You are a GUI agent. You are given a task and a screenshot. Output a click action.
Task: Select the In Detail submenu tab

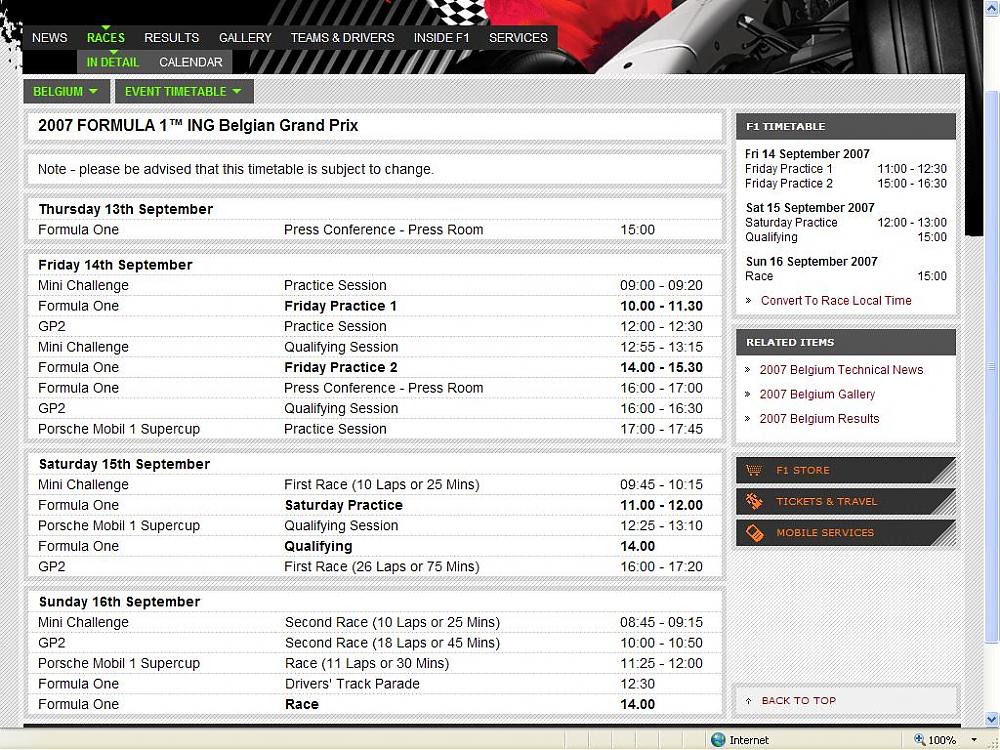tap(113, 62)
